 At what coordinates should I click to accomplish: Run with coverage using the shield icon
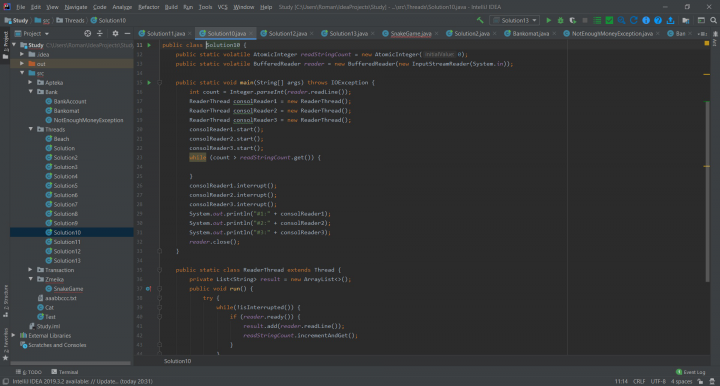coord(573,20)
